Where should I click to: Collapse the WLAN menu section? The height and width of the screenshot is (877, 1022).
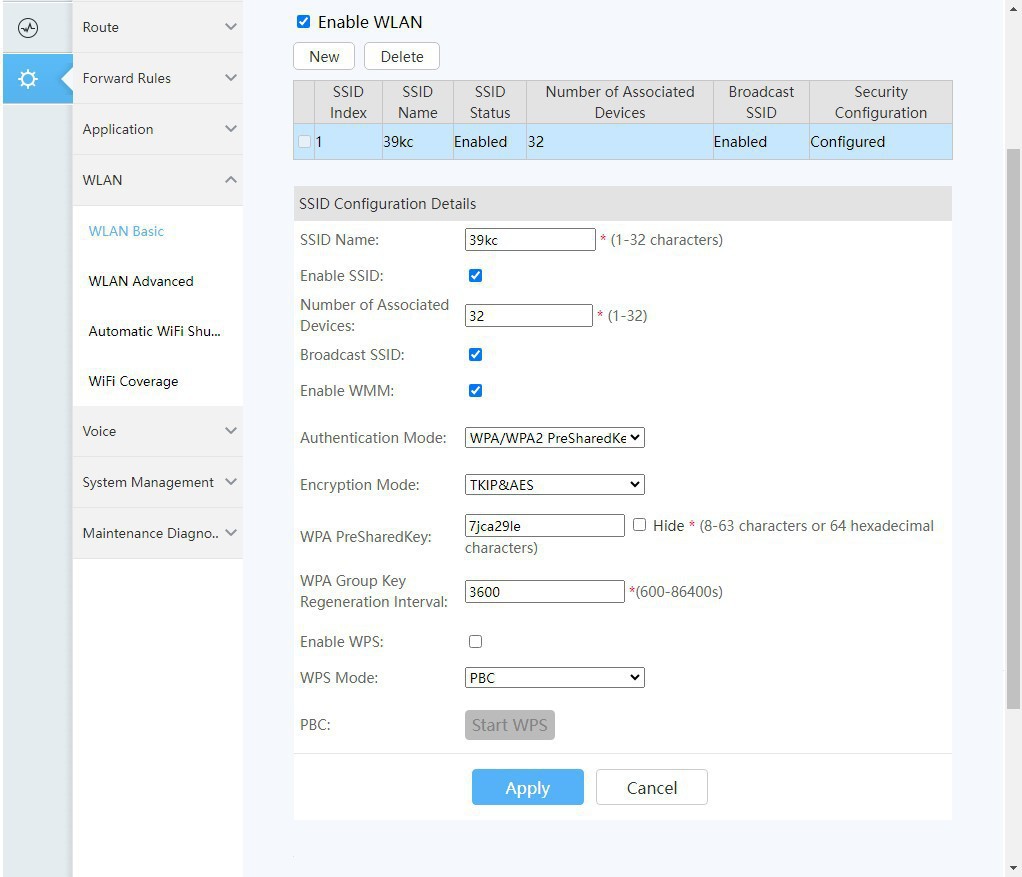click(158, 180)
